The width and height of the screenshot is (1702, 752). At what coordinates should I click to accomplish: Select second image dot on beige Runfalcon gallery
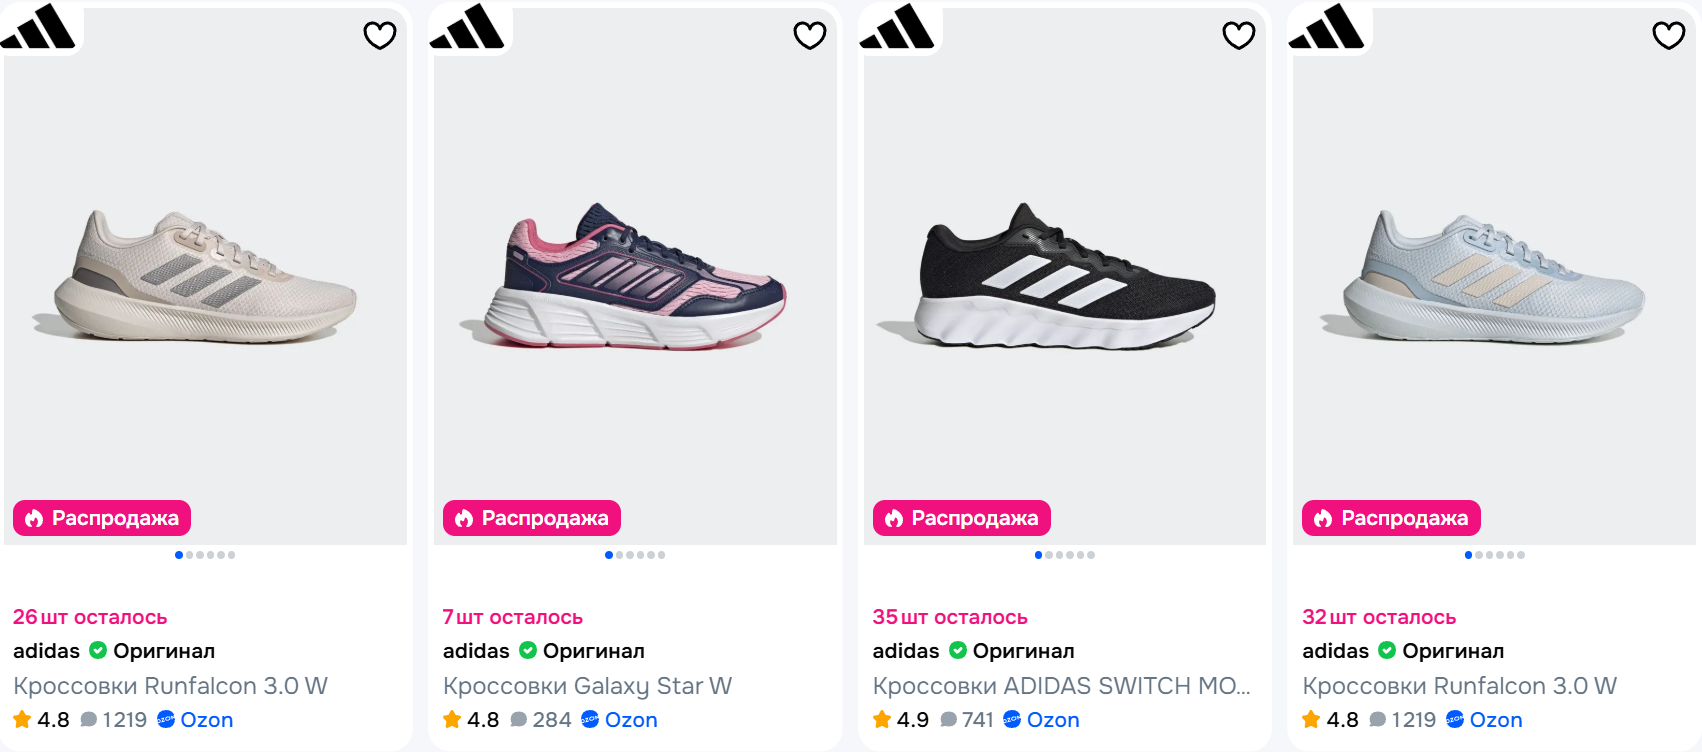pos(189,555)
